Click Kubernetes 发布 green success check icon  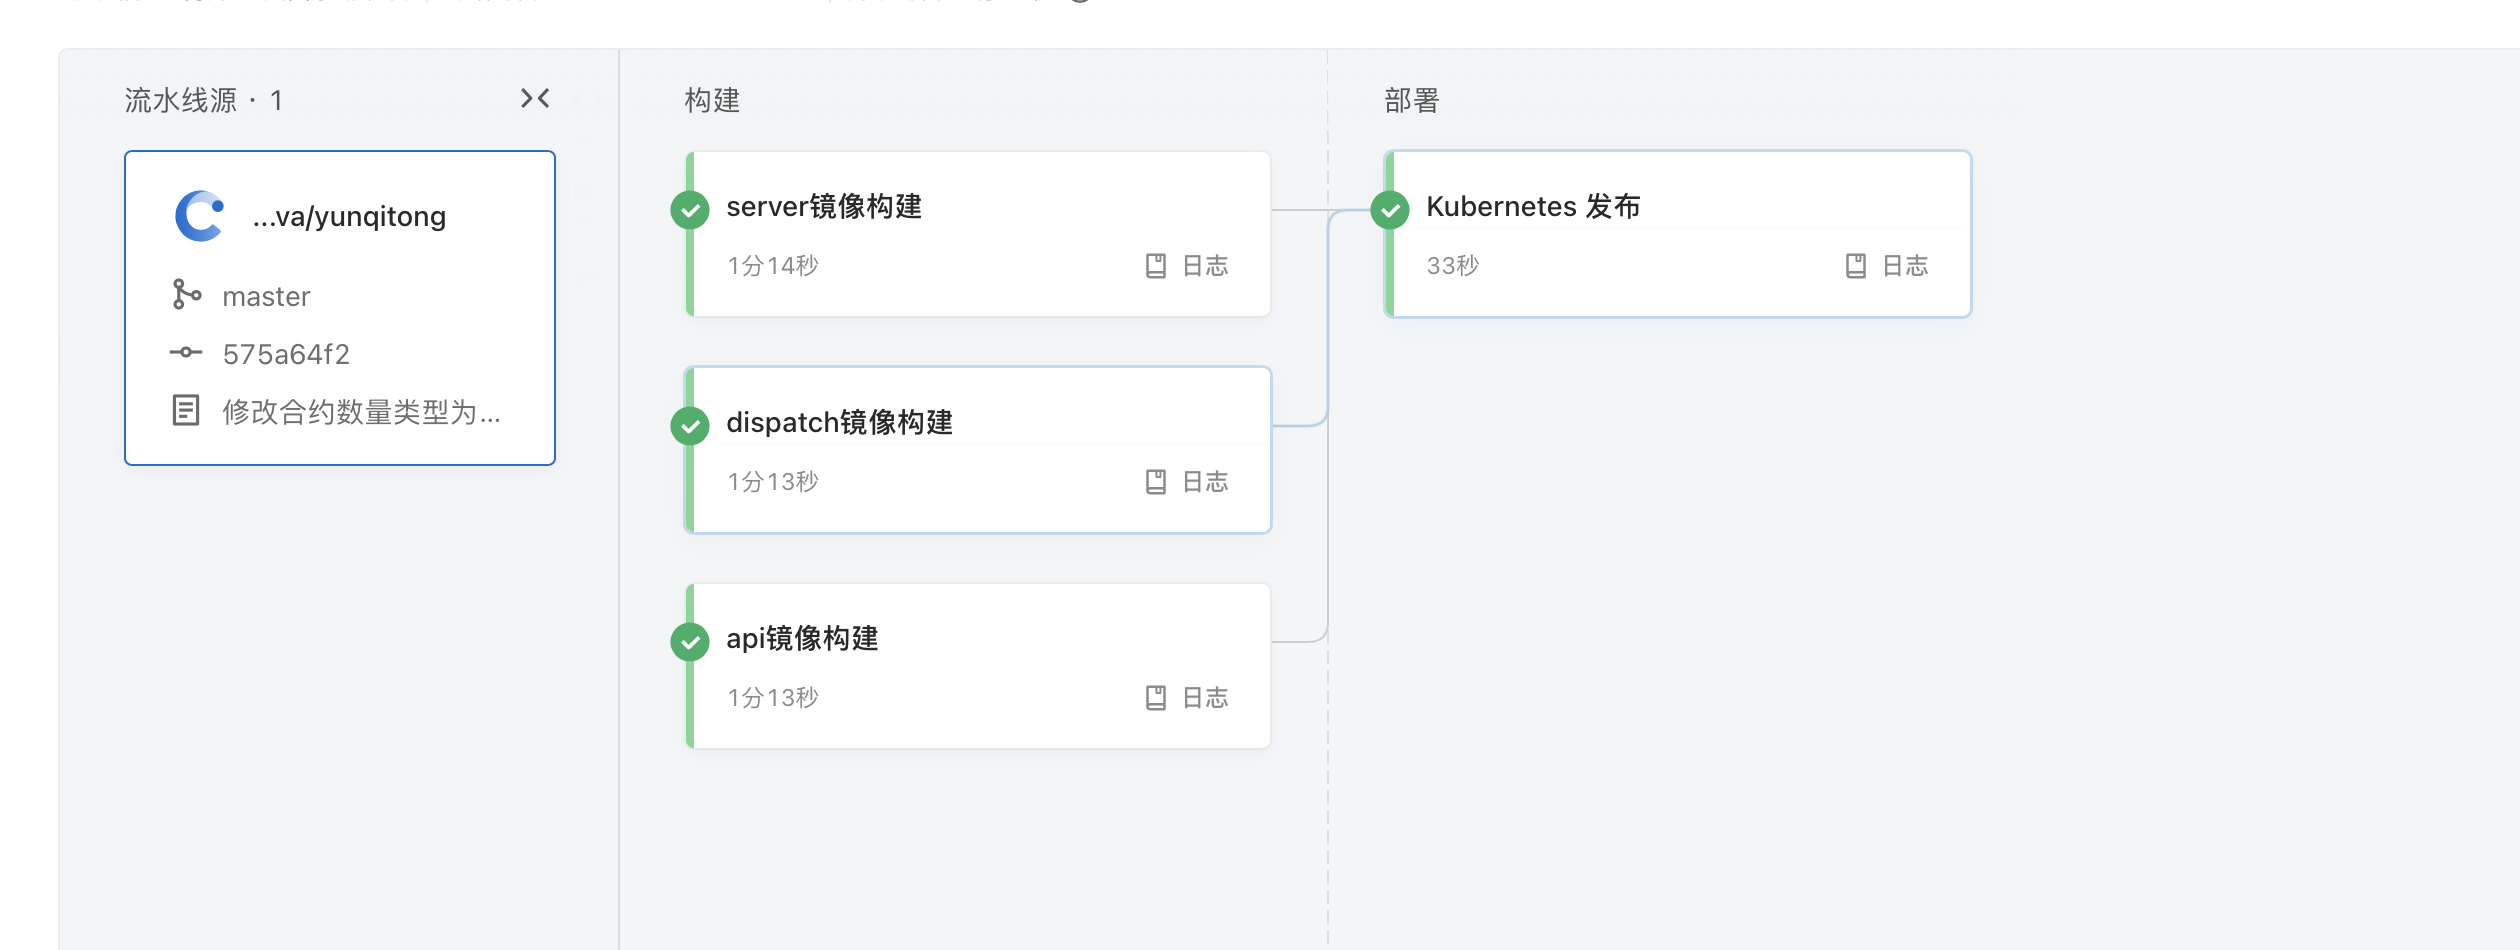pyautogui.click(x=1390, y=210)
